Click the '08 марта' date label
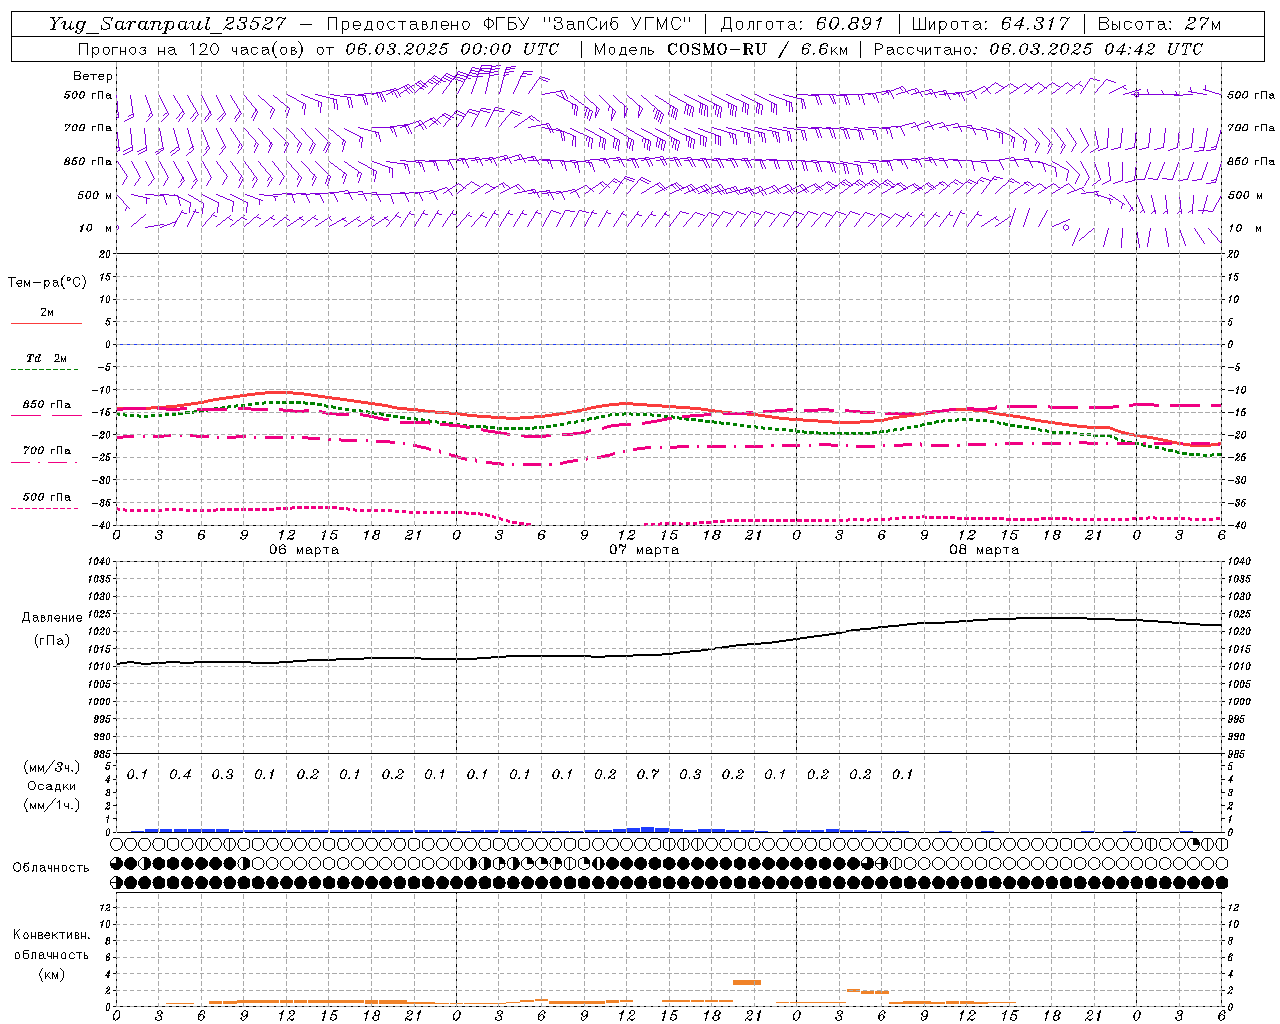This screenshot has height=1024, width=1280. click(984, 550)
